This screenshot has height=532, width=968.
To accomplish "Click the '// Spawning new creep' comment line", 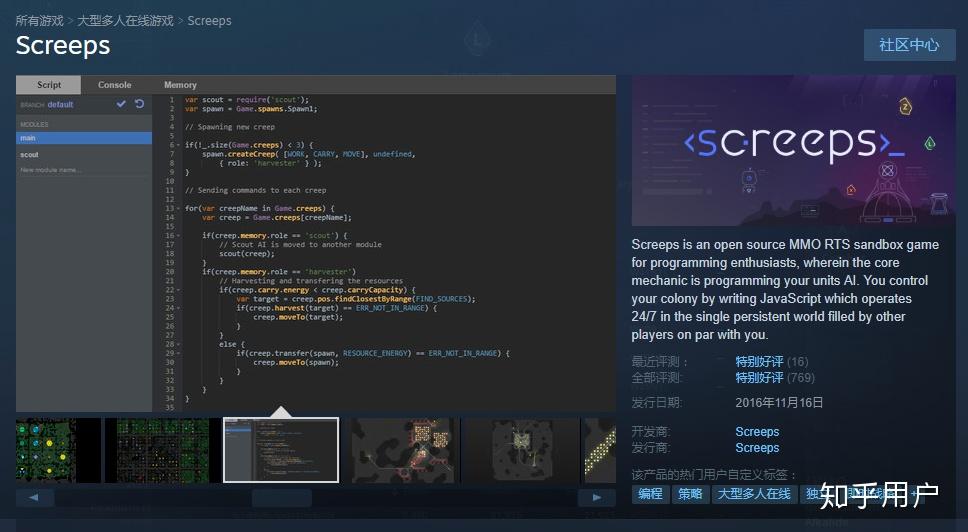I will click(230, 127).
